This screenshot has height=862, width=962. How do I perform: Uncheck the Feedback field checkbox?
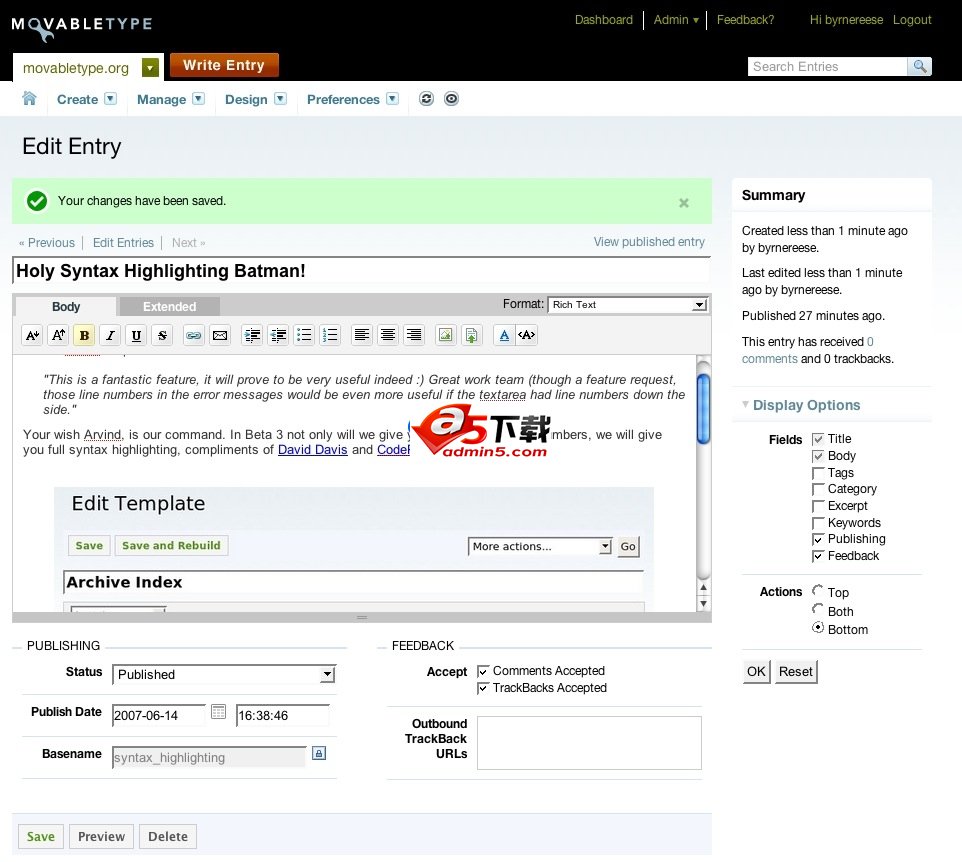pyautogui.click(x=818, y=556)
